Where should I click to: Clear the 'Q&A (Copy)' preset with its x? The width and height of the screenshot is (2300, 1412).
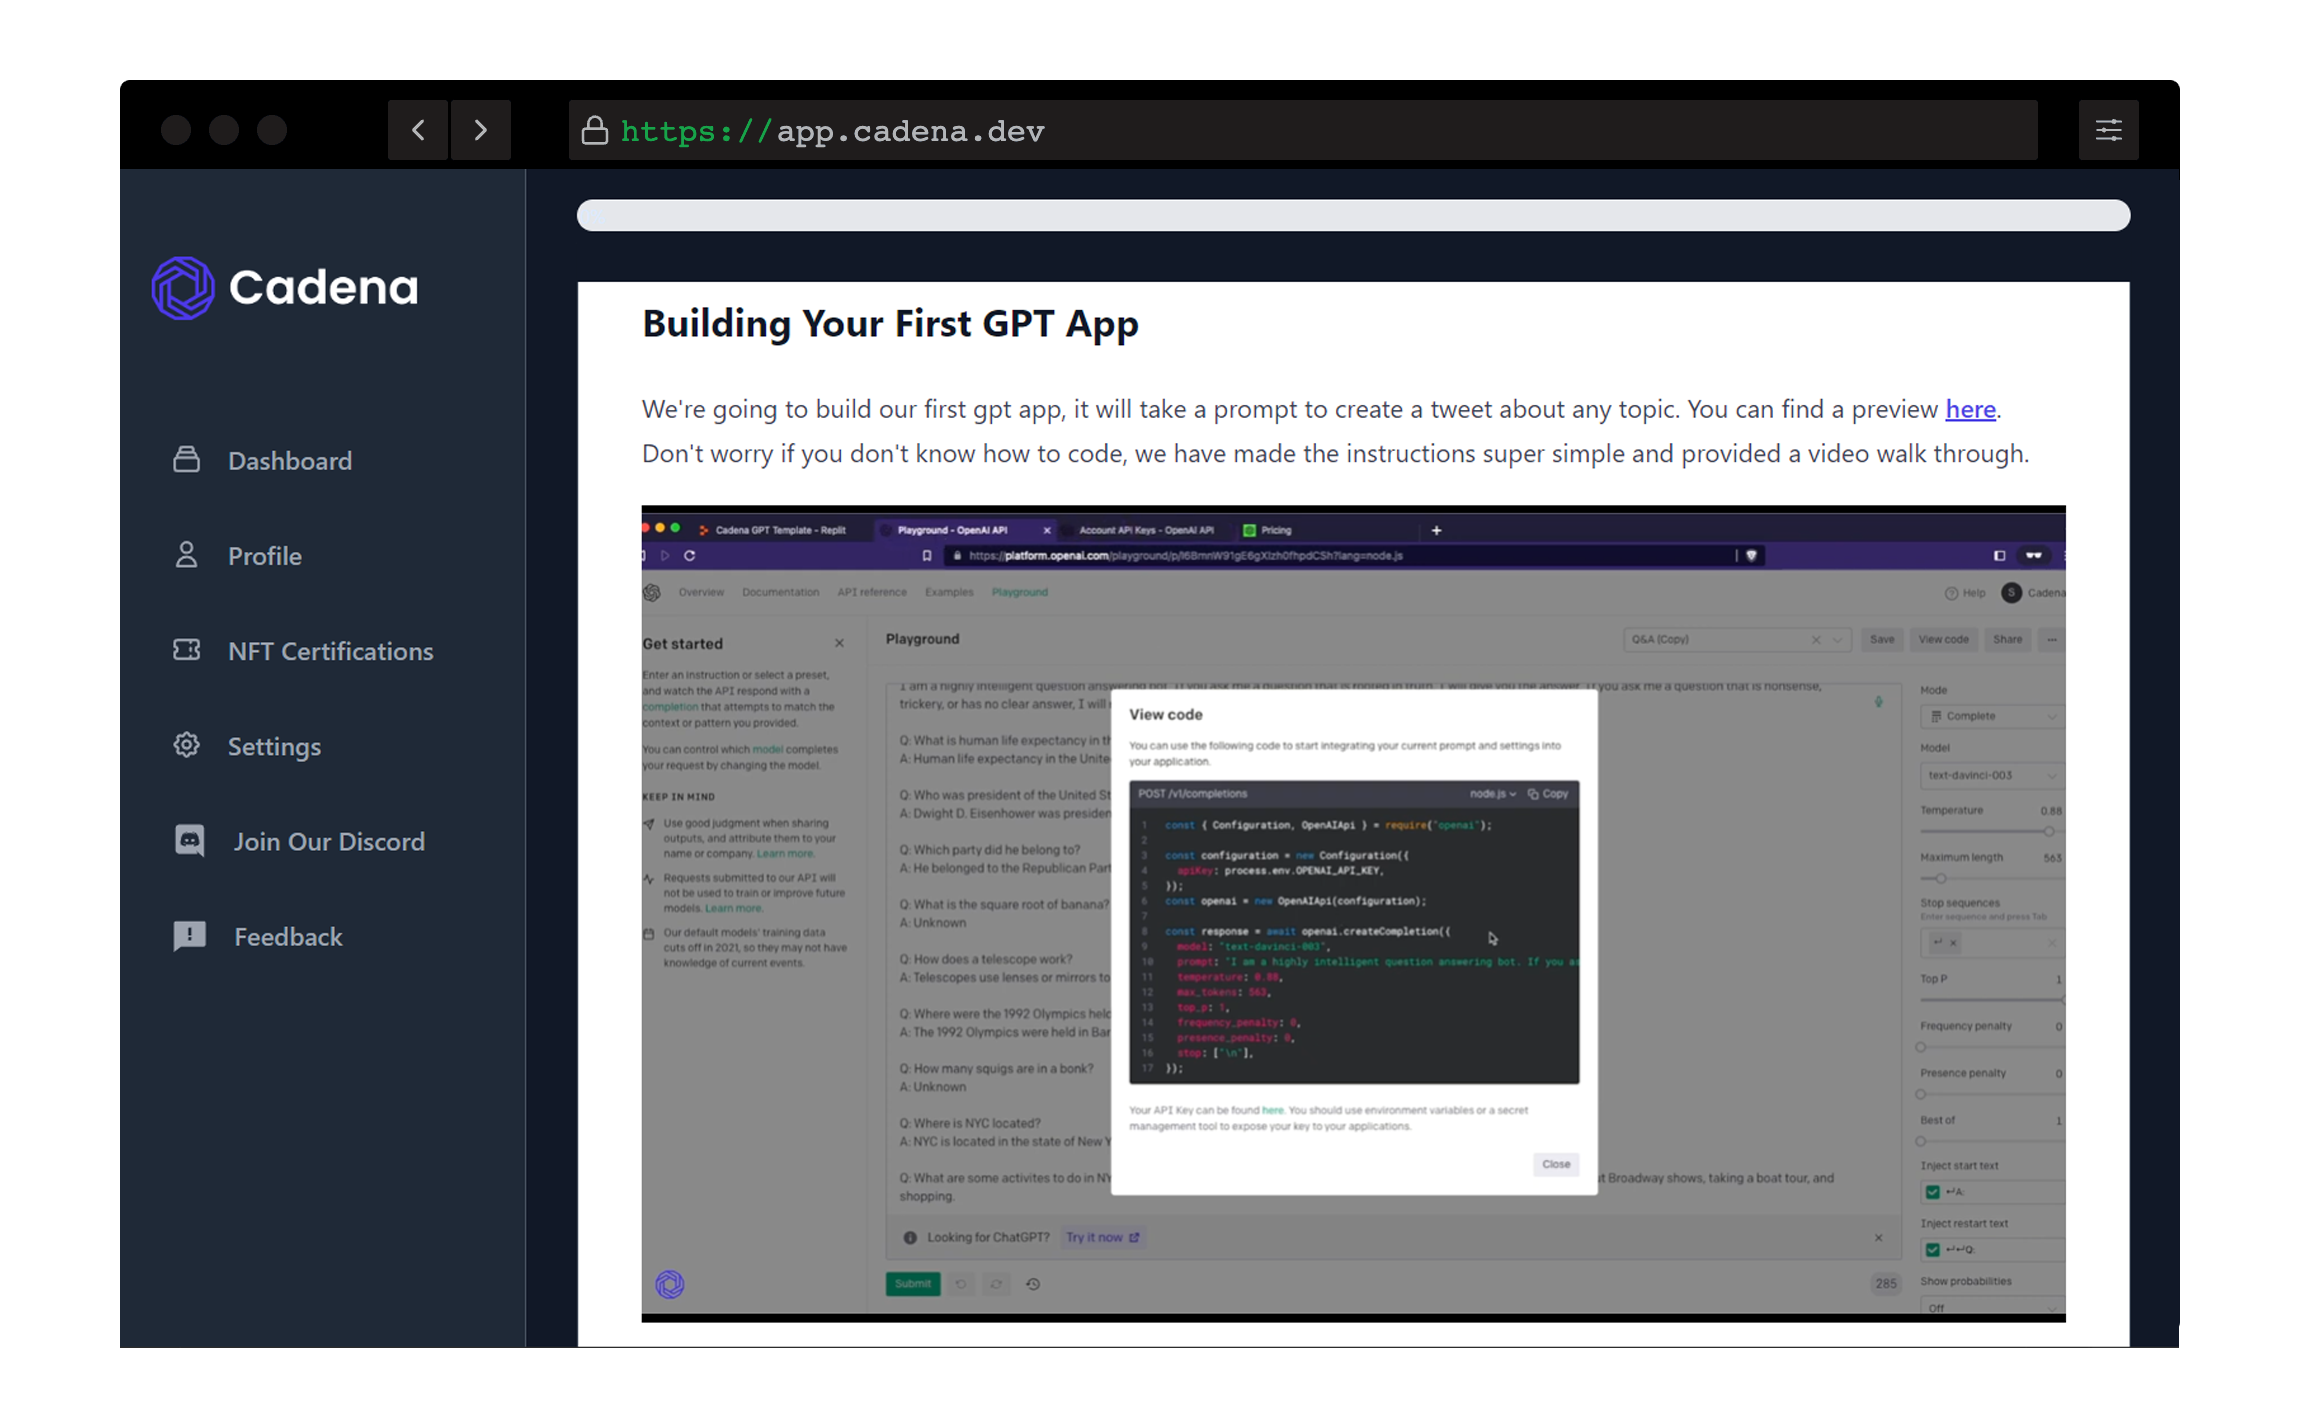click(x=1816, y=640)
